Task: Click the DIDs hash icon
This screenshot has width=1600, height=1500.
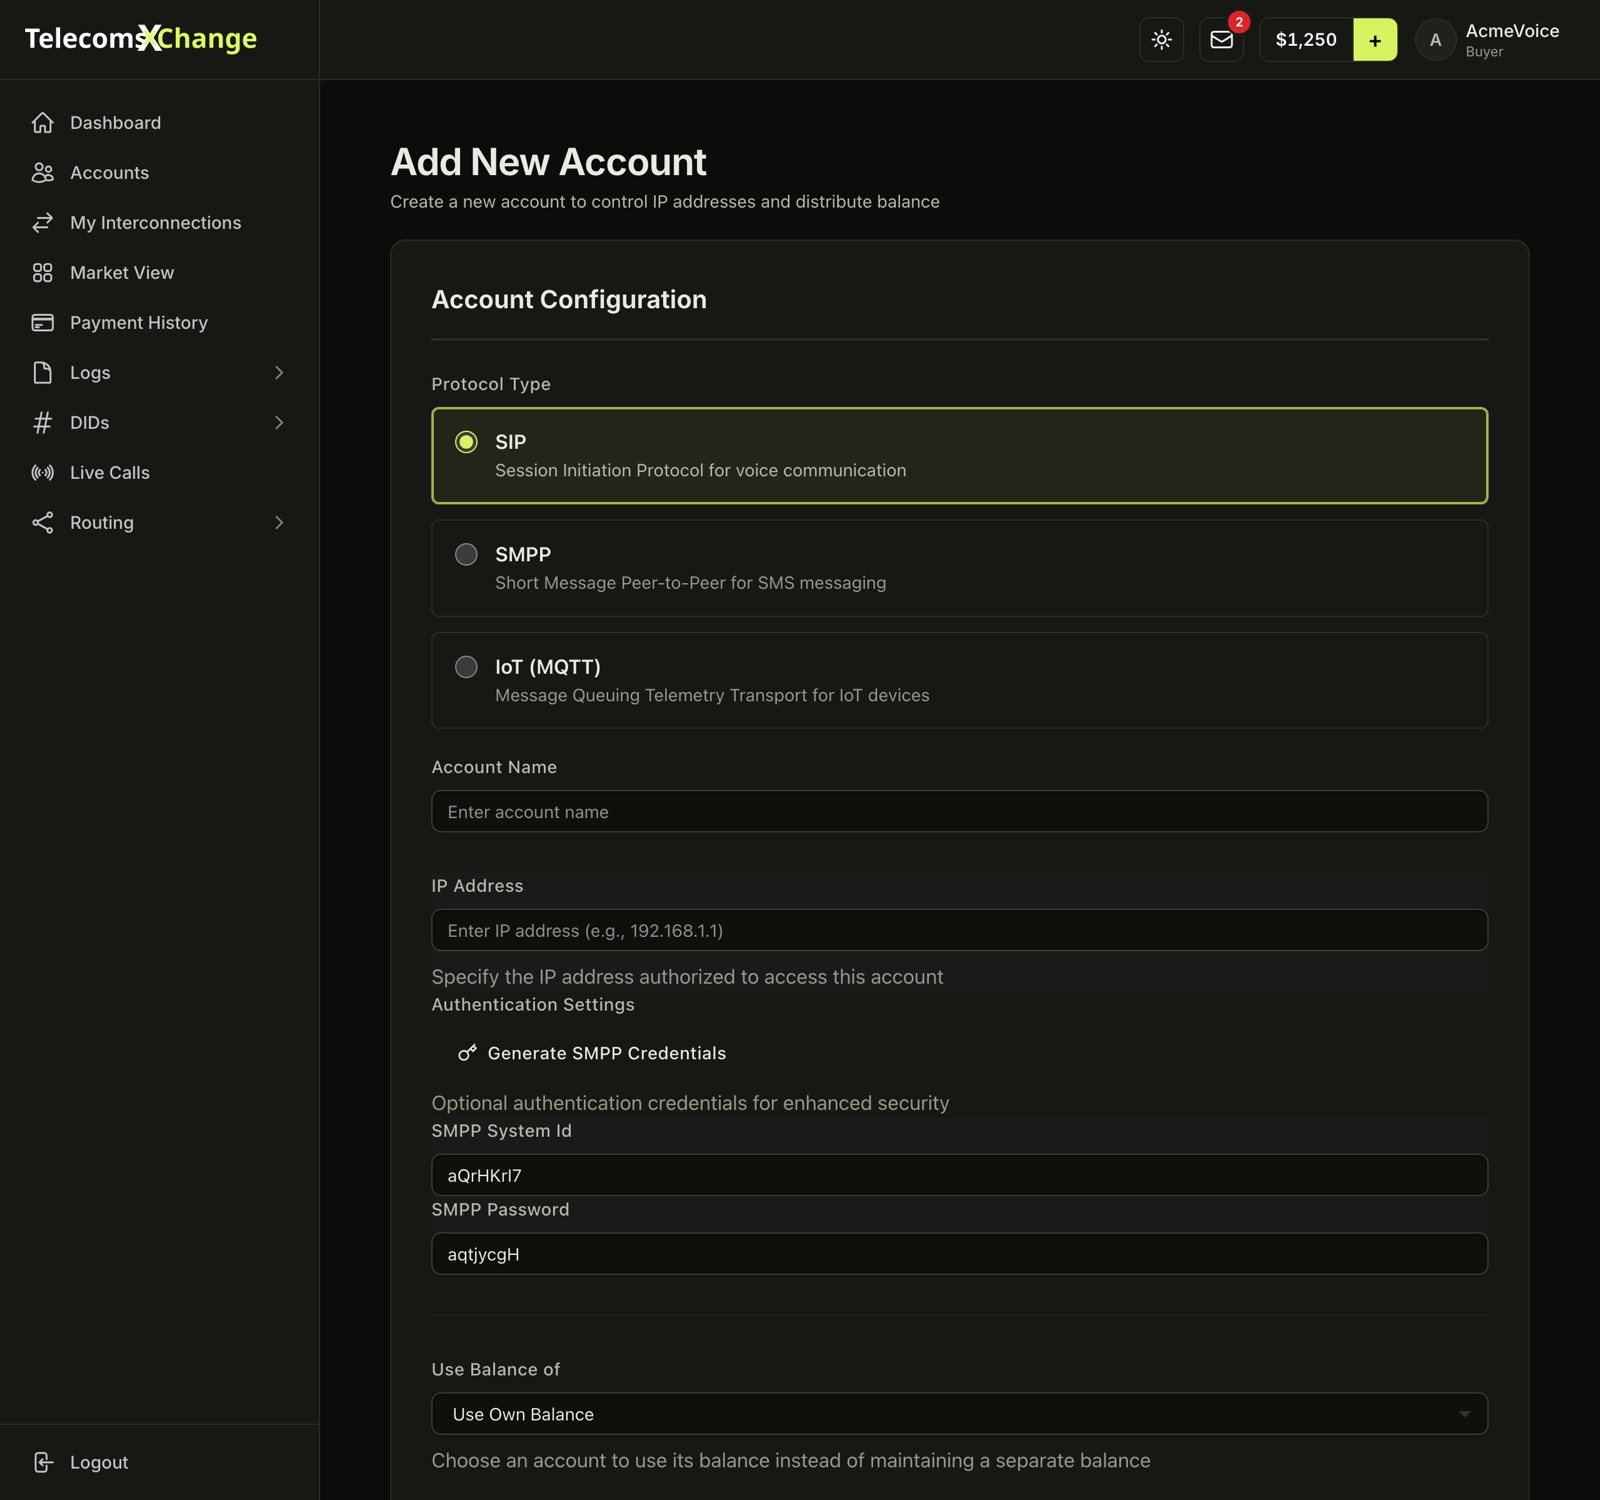Action: (x=42, y=423)
